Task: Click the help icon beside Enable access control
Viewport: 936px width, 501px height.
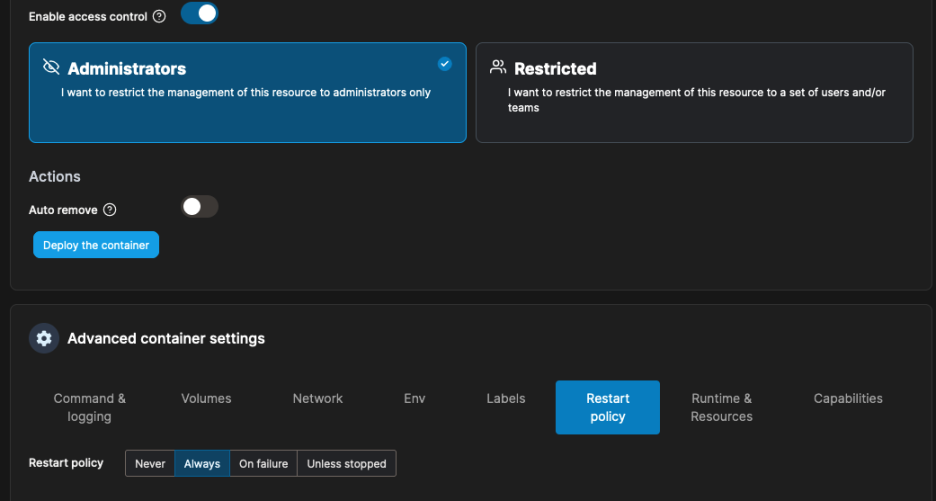Action: [x=159, y=17]
